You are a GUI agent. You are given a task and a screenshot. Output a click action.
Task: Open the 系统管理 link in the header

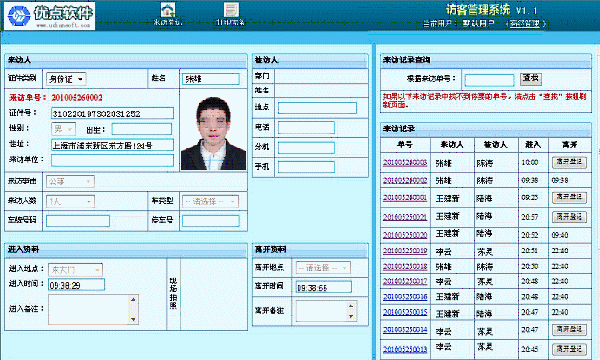point(525,24)
